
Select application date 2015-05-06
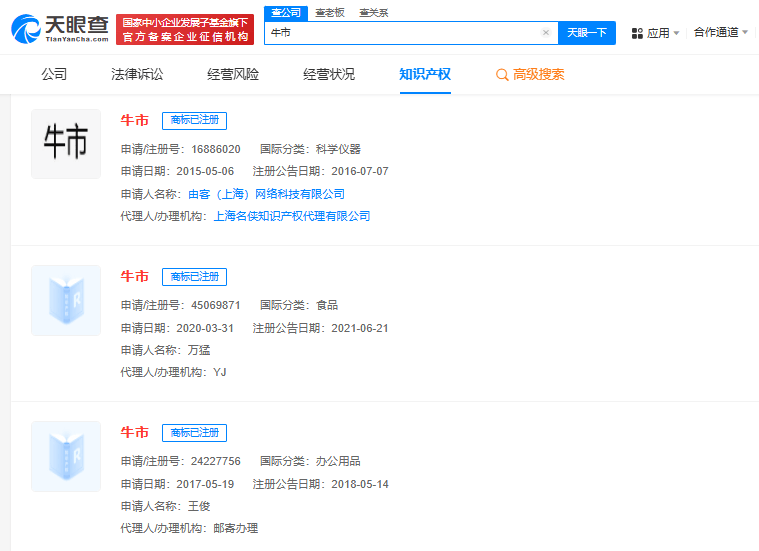click(x=205, y=171)
